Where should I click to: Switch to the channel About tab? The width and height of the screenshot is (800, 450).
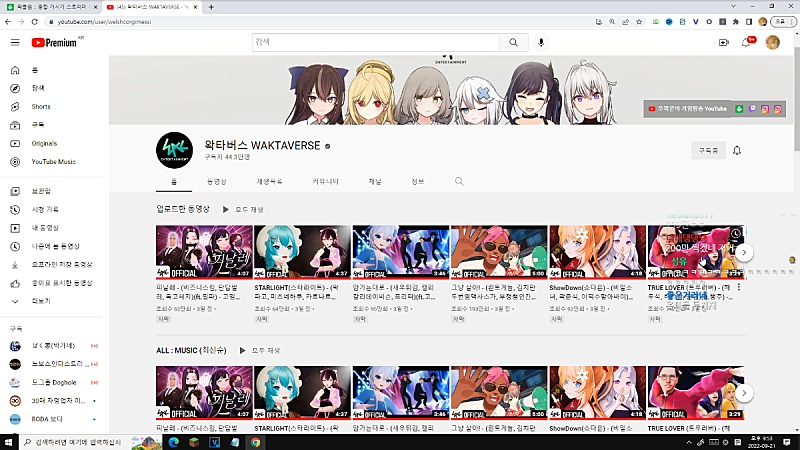(417, 182)
